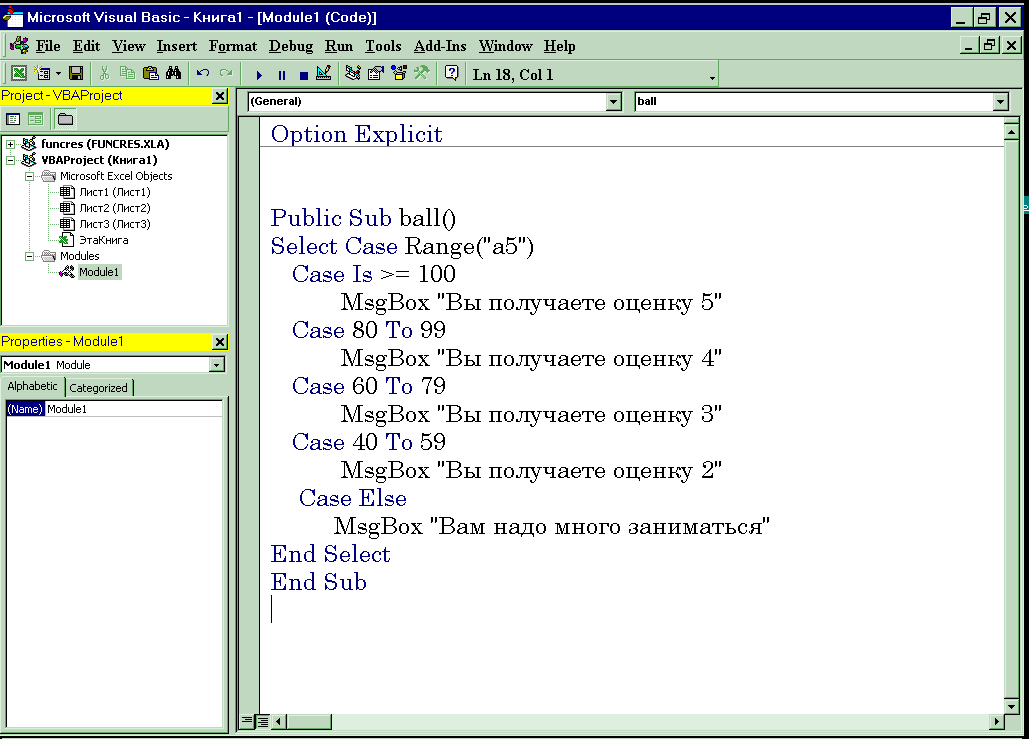Close the Properties - Module1 panel

click(x=220, y=342)
